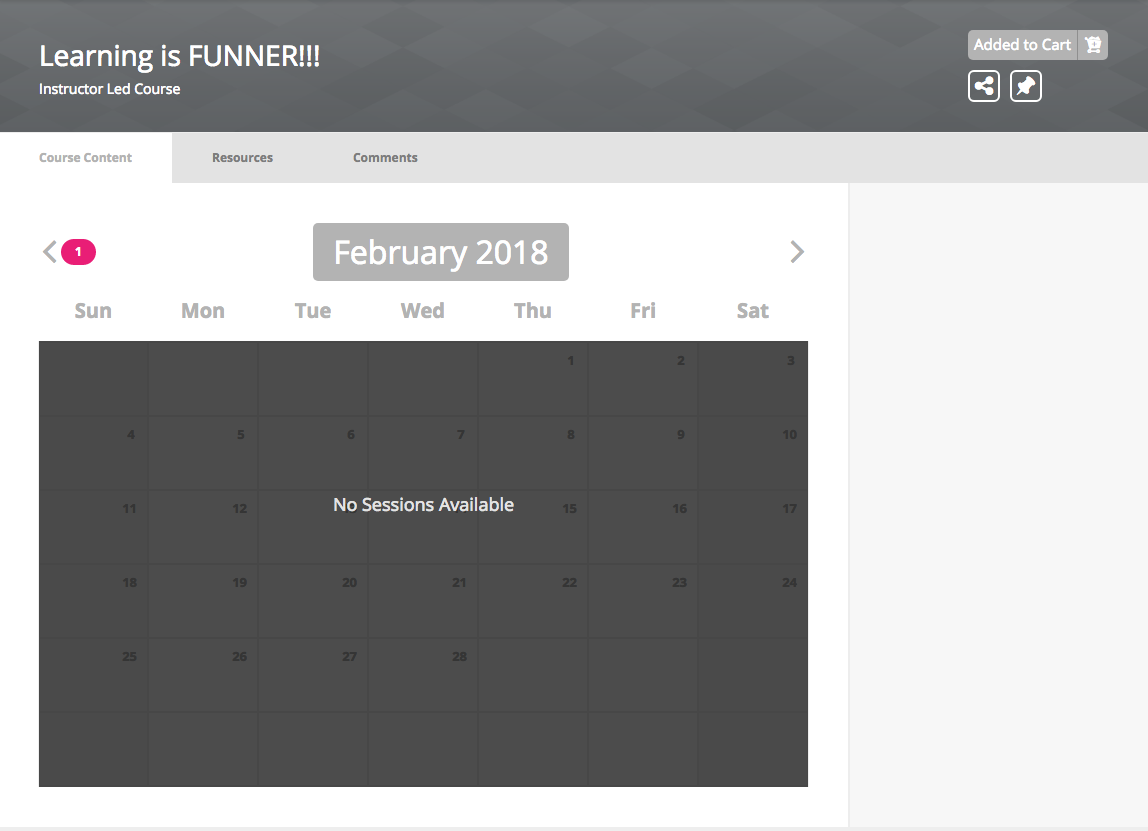This screenshot has height=831, width=1148.
Task: Click the Thu column header
Action: click(x=532, y=310)
